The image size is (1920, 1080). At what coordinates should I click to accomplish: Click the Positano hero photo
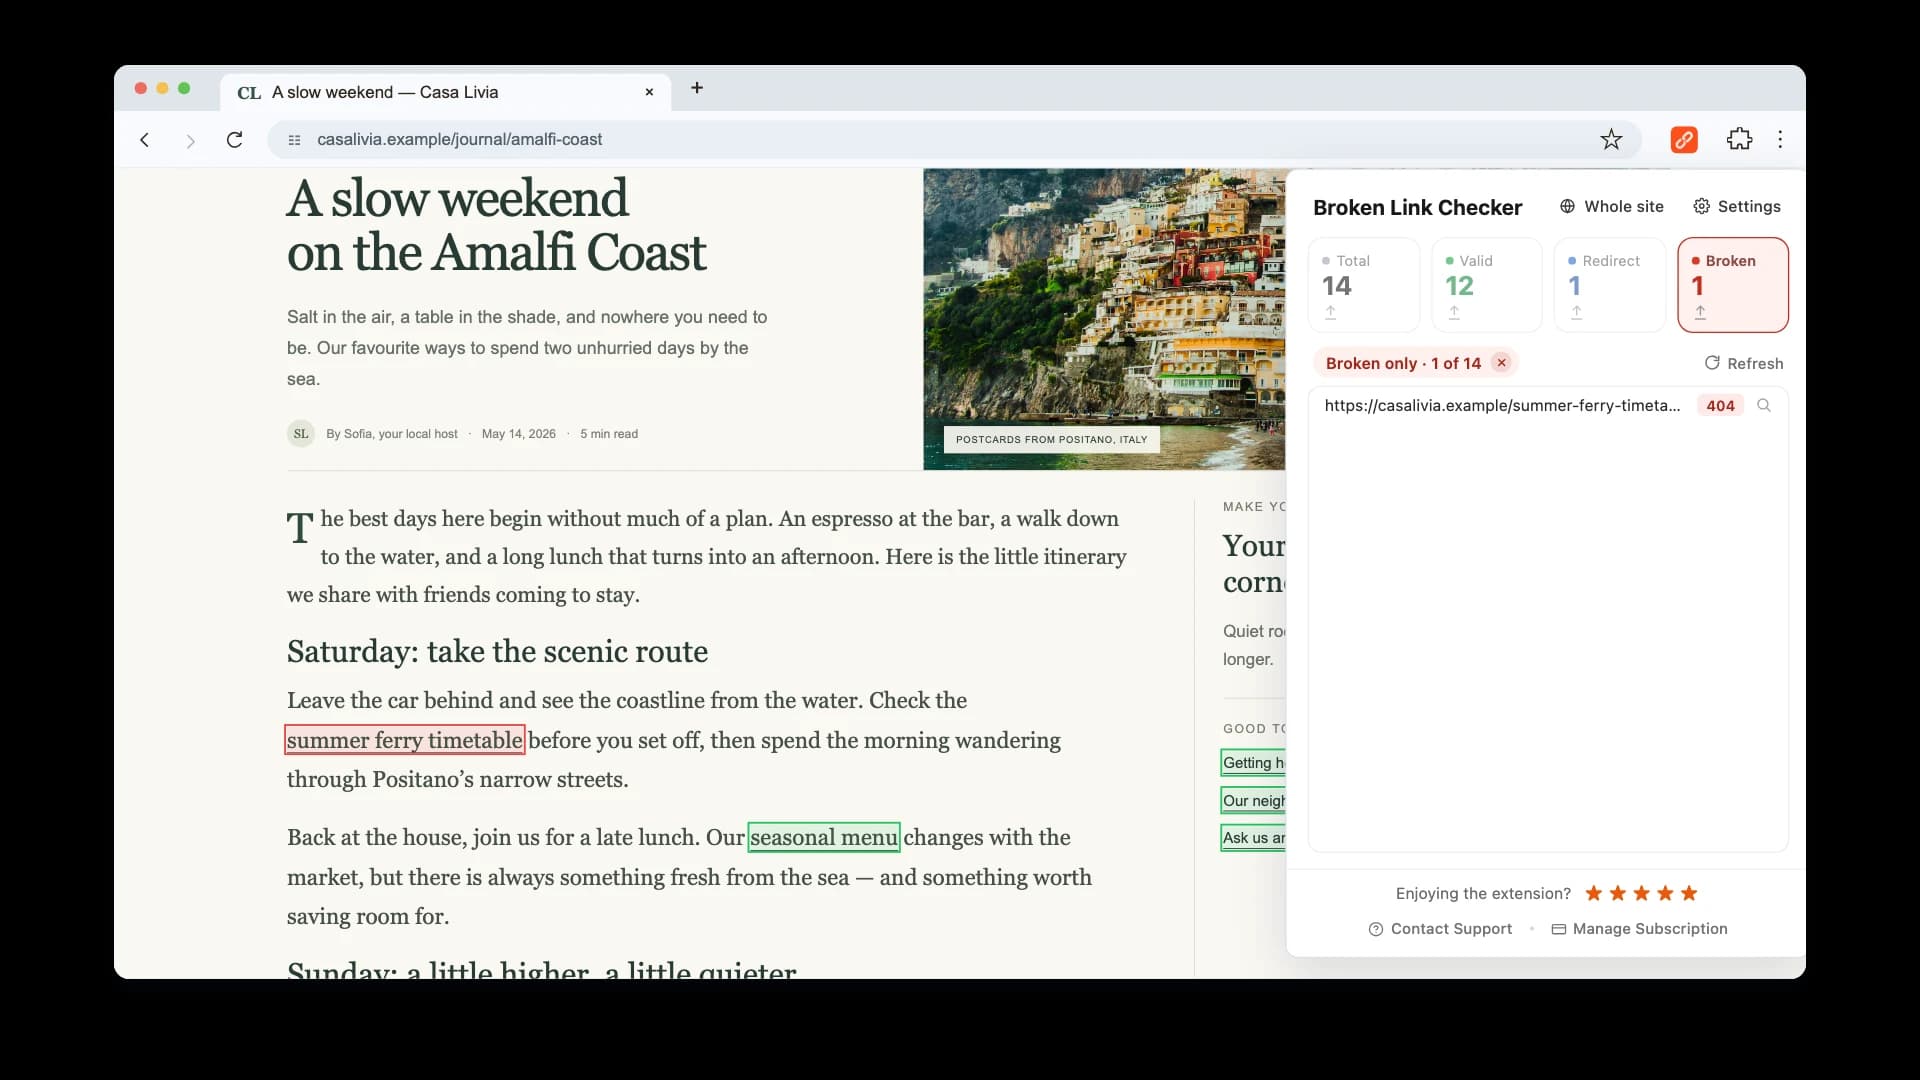[x=1104, y=319]
